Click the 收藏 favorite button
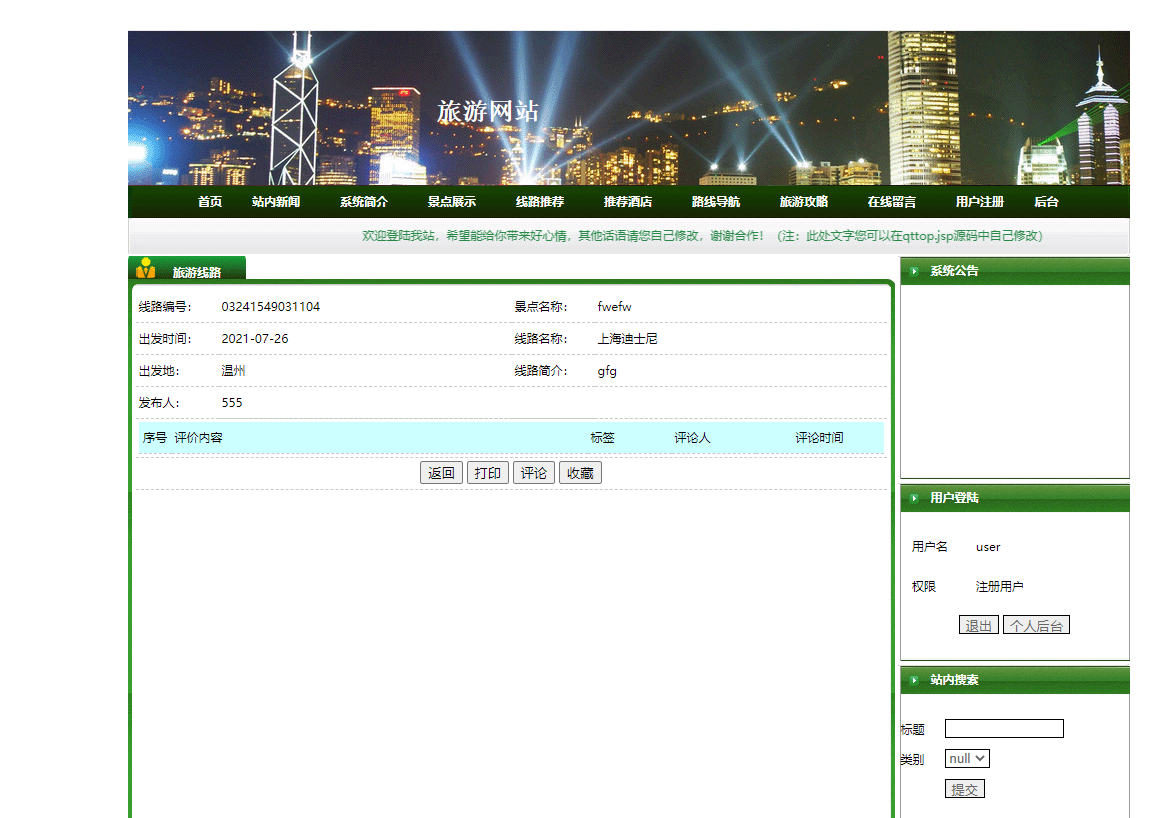This screenshot has width=1158, height=818. coord(580,472)
